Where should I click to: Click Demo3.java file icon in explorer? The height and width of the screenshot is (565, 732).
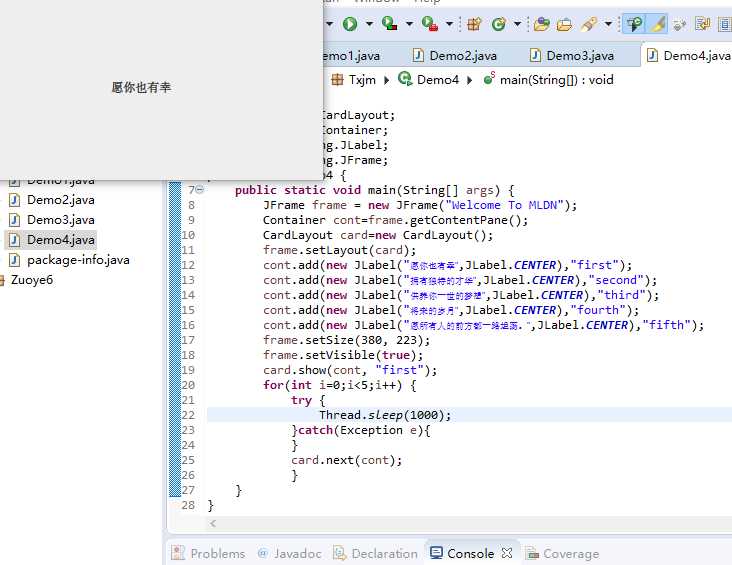15,220
